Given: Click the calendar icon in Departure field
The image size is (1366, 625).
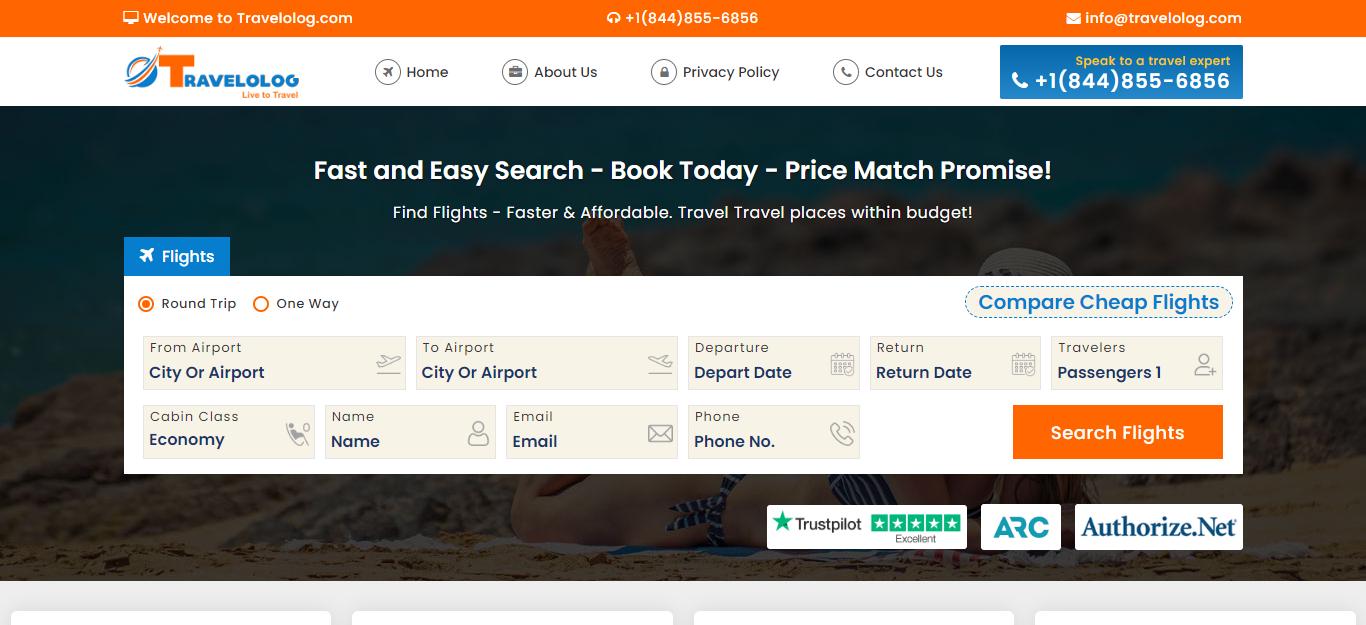Looking at the screenshot, I should (x=842, y=364).
